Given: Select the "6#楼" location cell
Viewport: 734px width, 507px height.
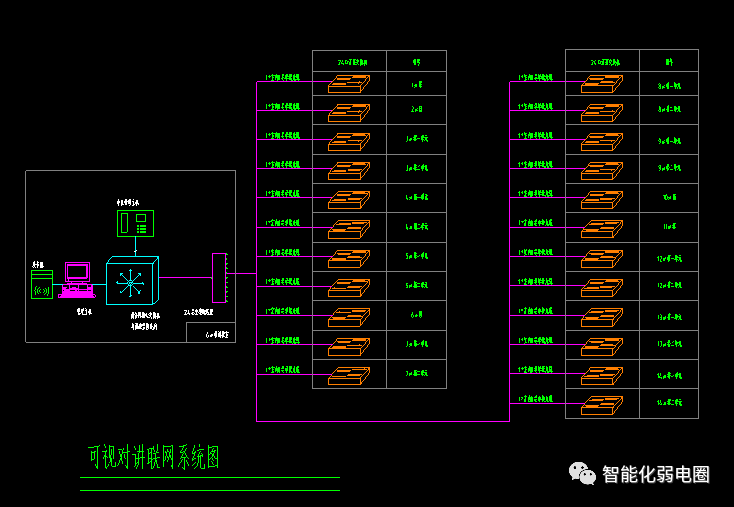Looking at the screenshot, I should pos(417,316).
